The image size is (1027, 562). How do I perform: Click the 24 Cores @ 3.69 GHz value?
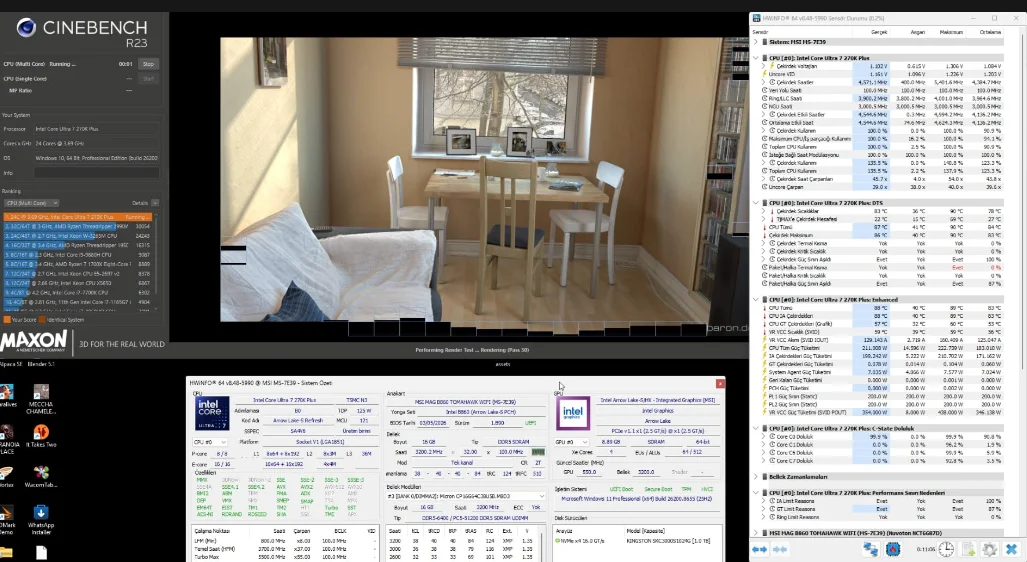(60, 143)
